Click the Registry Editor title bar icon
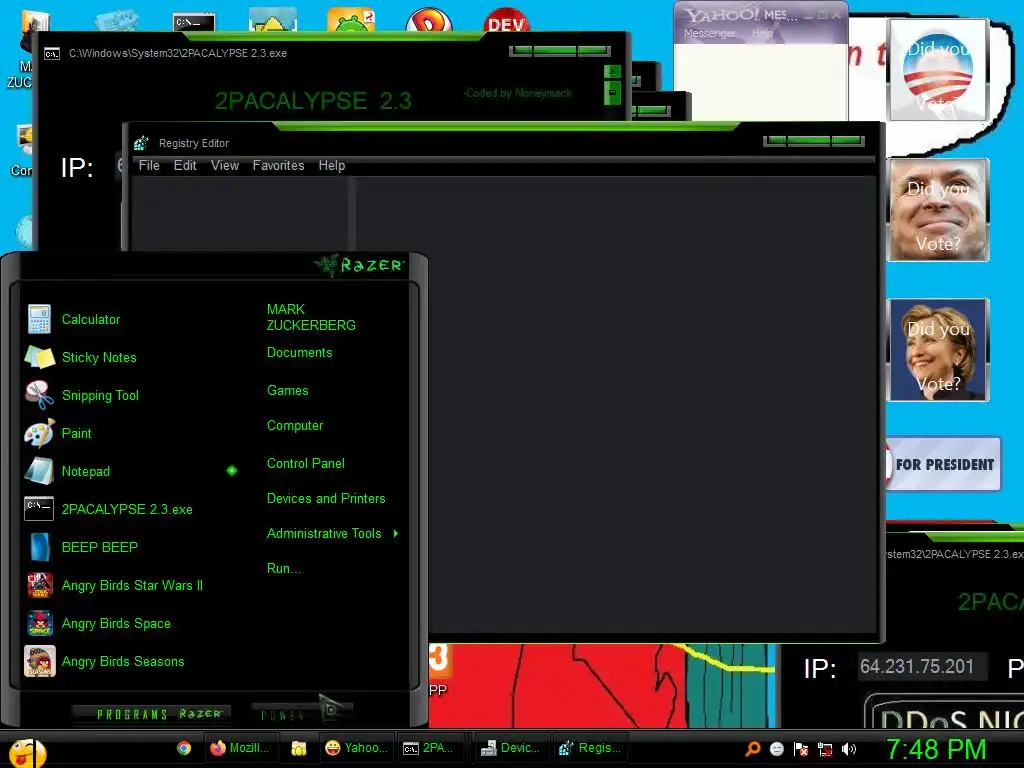This screenshot has width=1024, height=768. [x=141, y=143]
